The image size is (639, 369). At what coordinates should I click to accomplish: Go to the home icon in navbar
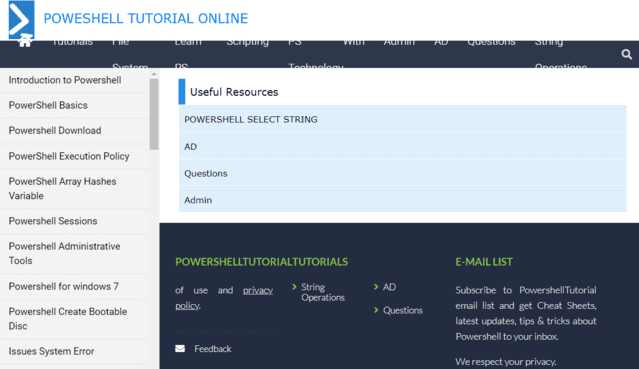[x=25, y=41]
